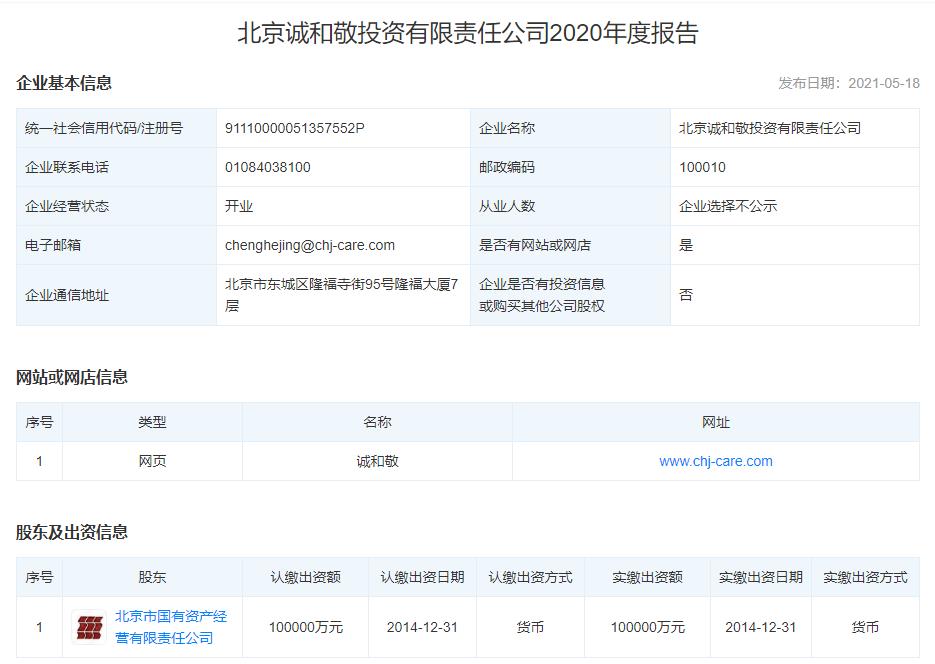This screenshot has width=935, height=664.
Task: Click the 认缴出资额 column header
Action: pyautogui.click(x=305, y=578)
